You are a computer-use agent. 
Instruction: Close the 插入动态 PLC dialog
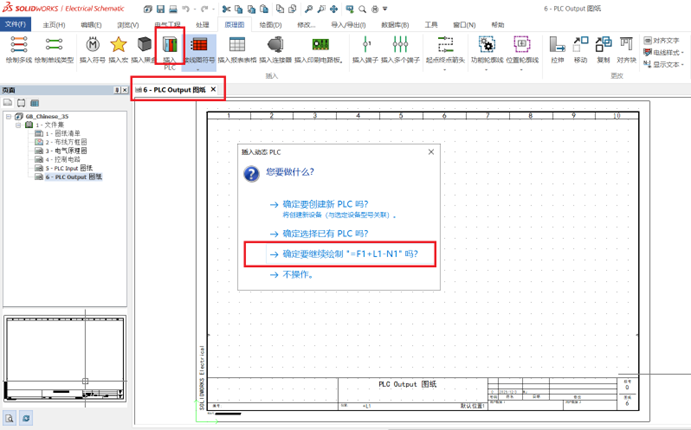click(431, 152)
